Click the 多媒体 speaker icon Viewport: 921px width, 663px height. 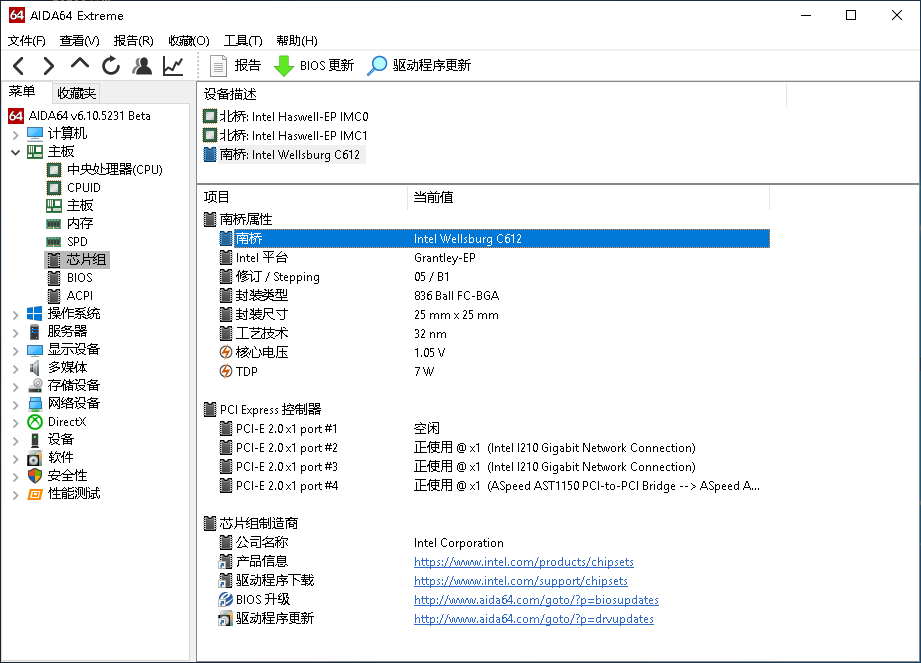(35, 368)
